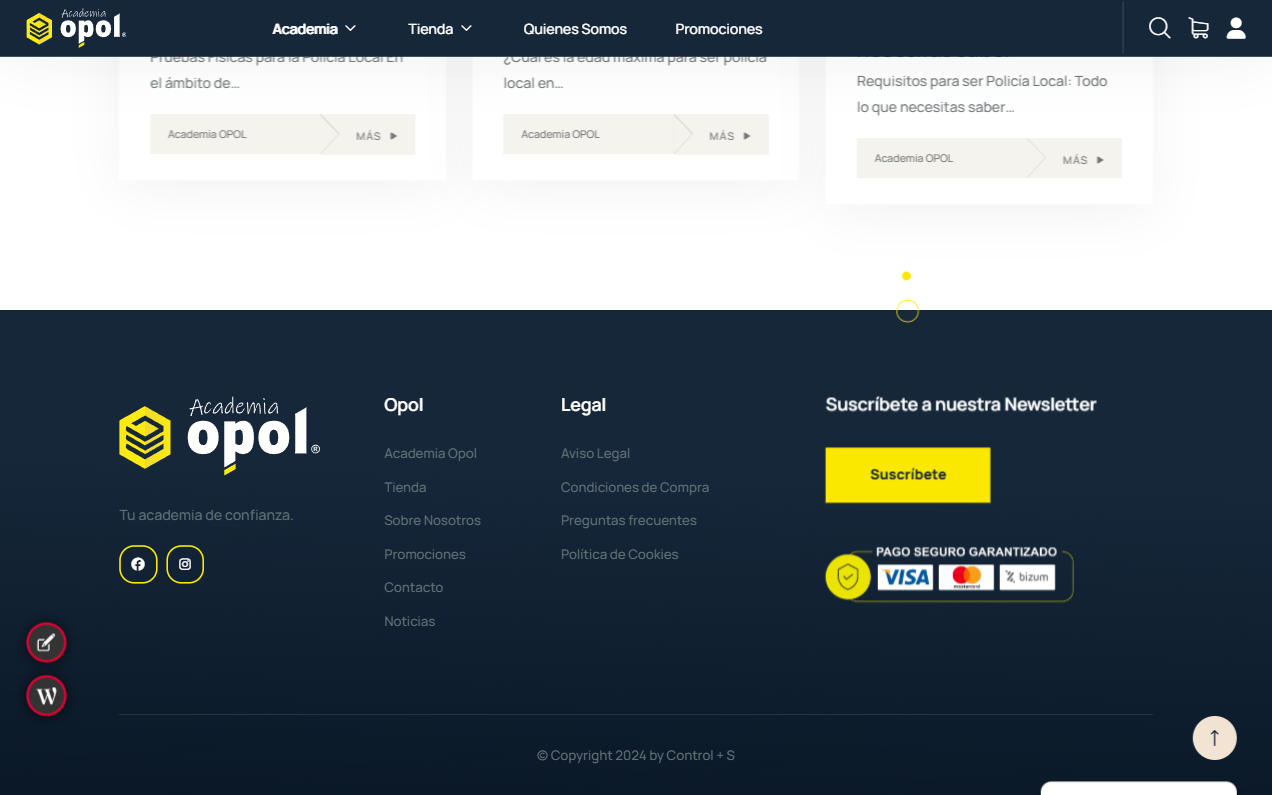1272x795 pixels.
Task: Open the user account icon
Action: [1236, 28]
